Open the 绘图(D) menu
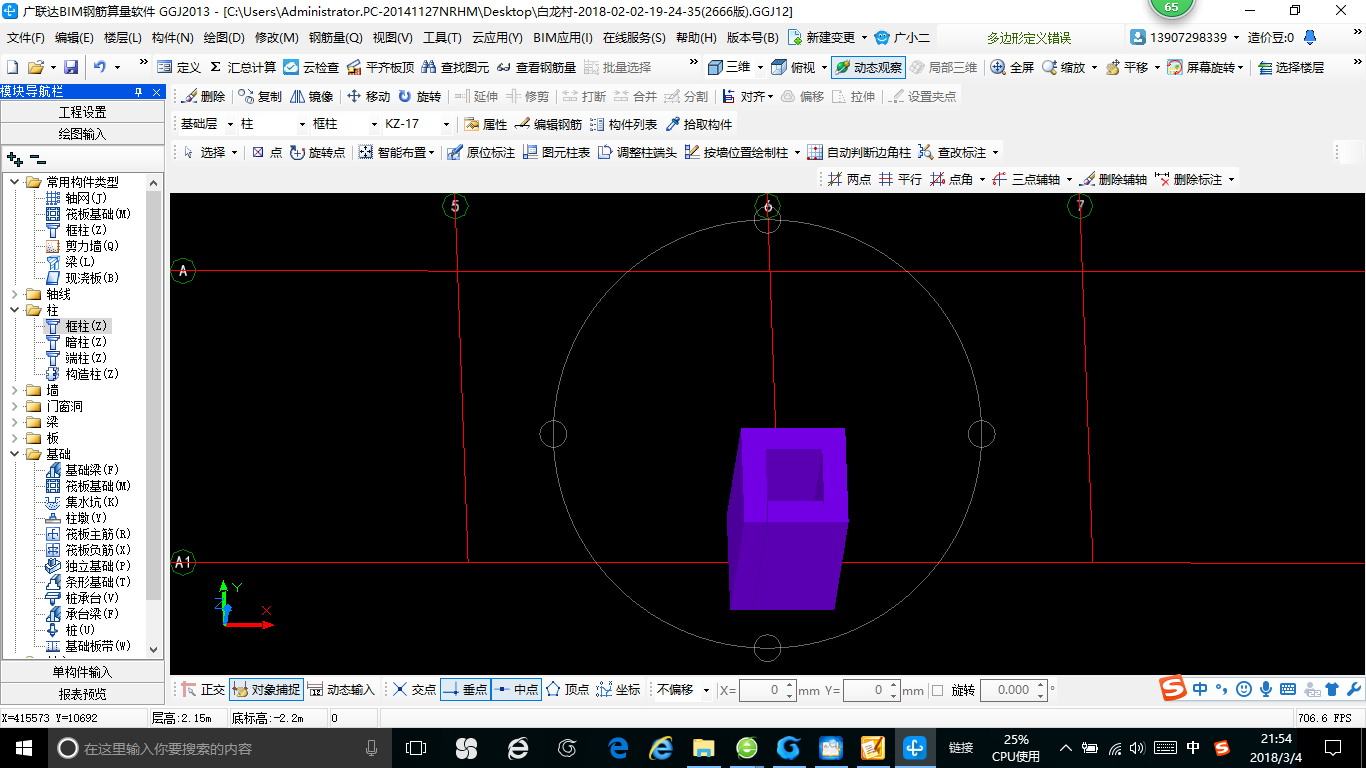1366x768 pixels. tap(223, 38)
